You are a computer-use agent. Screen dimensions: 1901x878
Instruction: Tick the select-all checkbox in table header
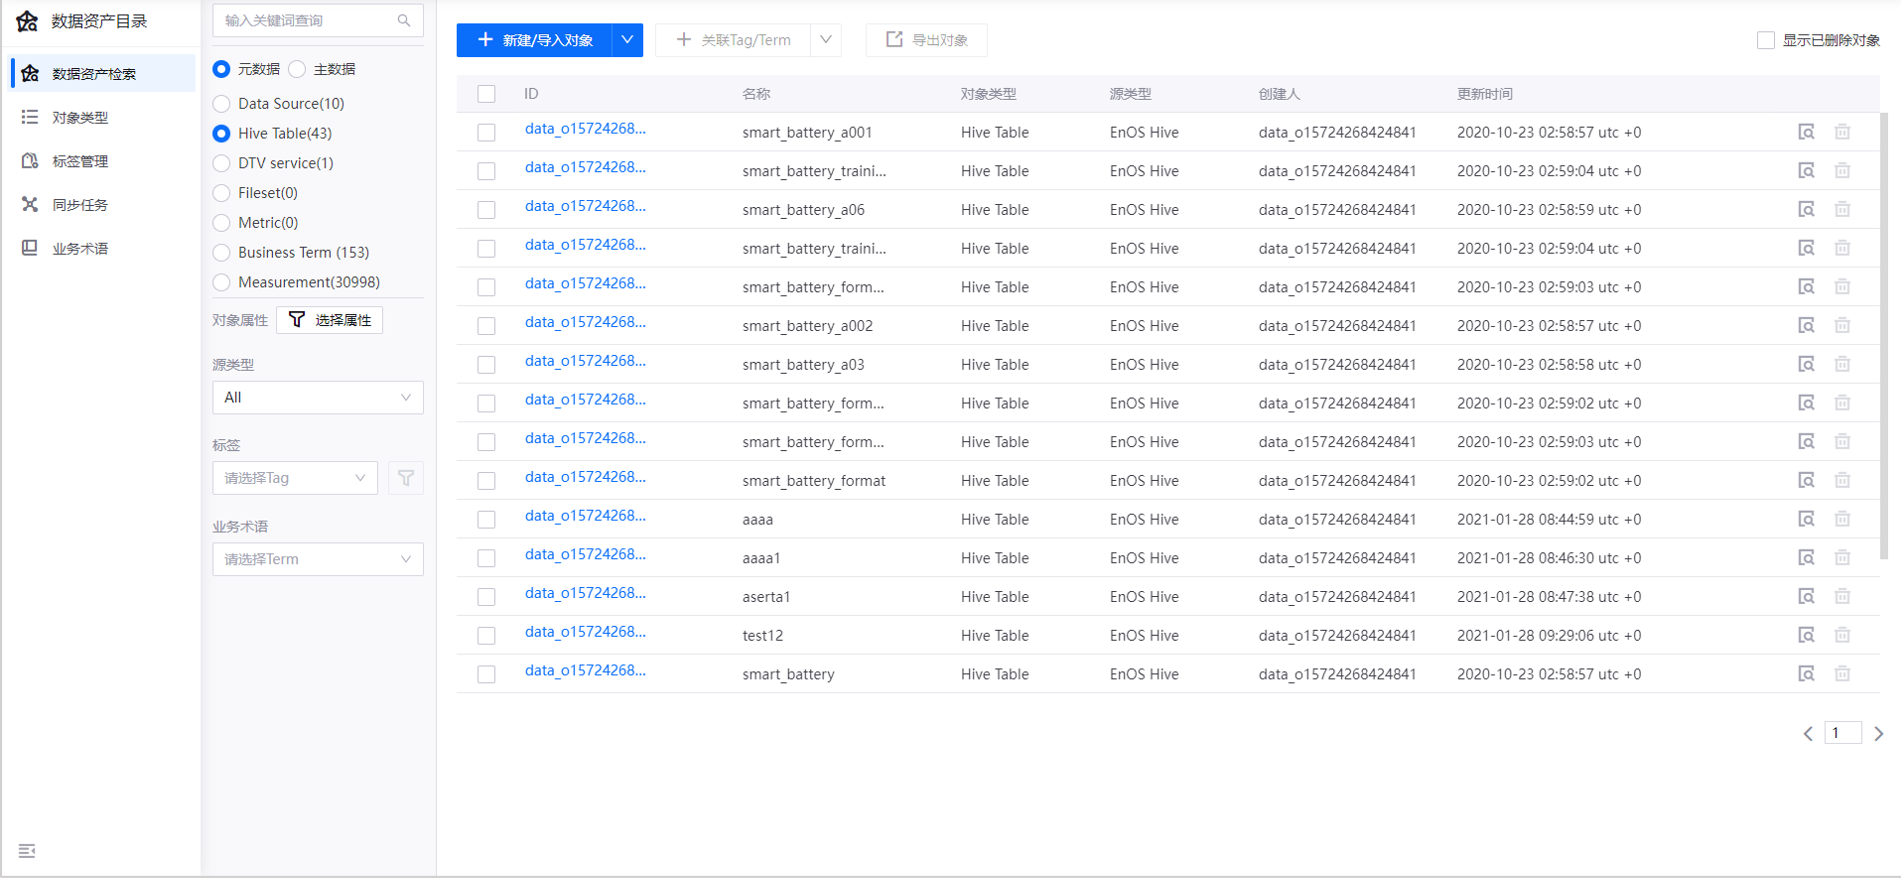pos(486,94)
